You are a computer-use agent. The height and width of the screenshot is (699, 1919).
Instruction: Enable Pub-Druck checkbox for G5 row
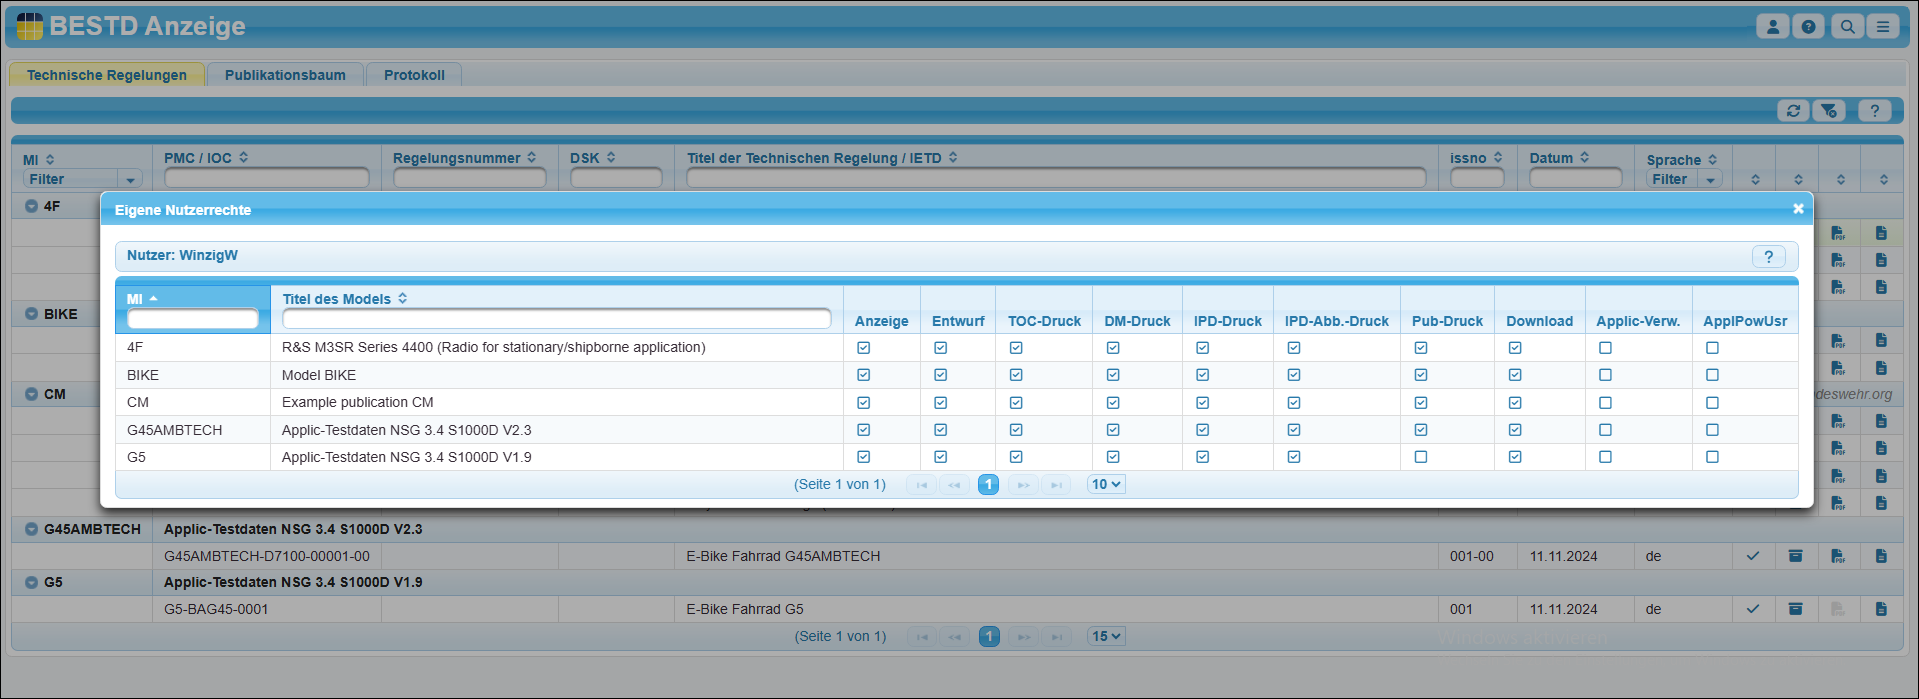[1421, 457]
